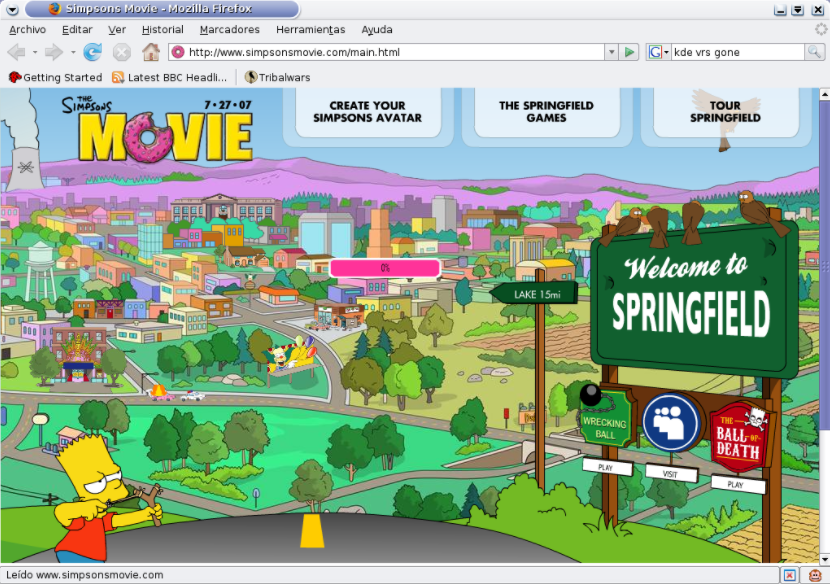830x584 pixels.
Task: Go back with the Back arrow
Action: [x=17, y=52]
